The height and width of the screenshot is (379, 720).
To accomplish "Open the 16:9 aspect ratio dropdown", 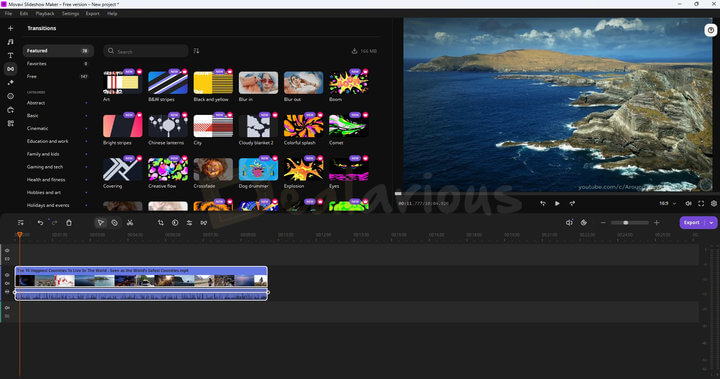I will point(668,204).
